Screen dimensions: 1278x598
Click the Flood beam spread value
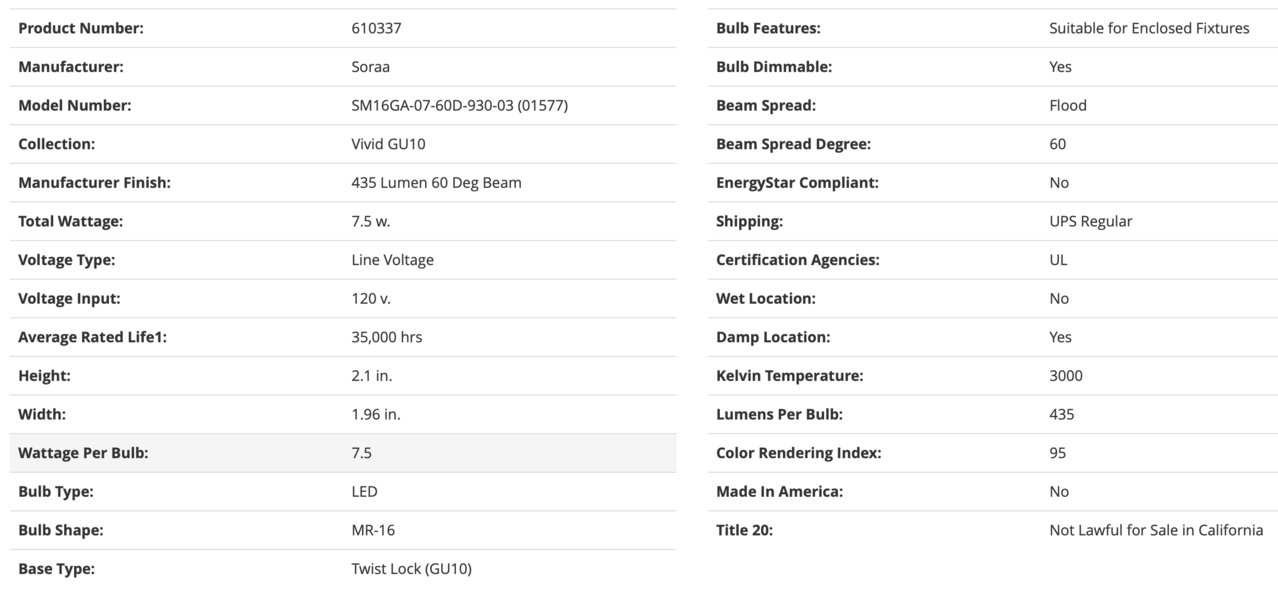[1068, 105]
